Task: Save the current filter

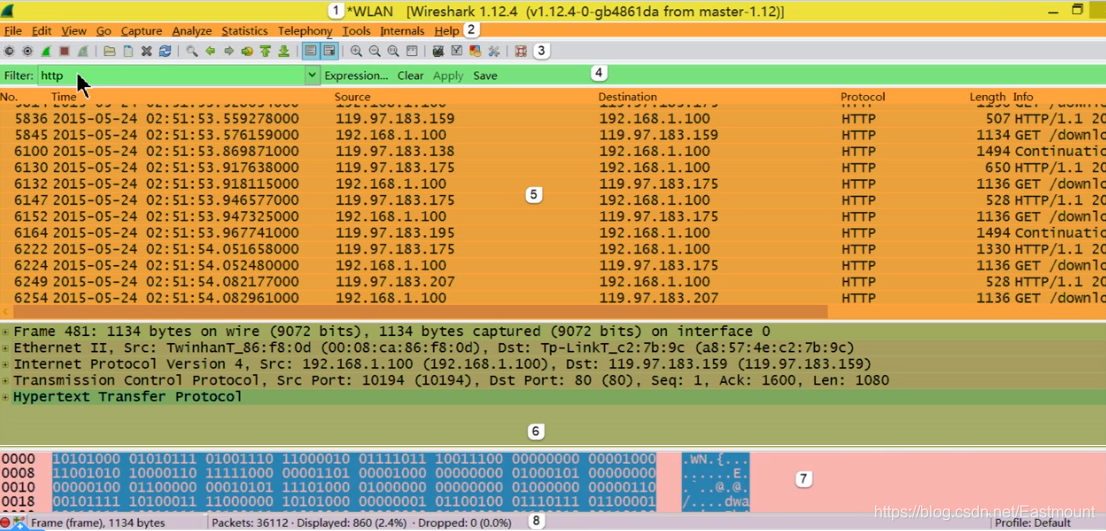Action: pyautogui.click(x=485, y=75)
